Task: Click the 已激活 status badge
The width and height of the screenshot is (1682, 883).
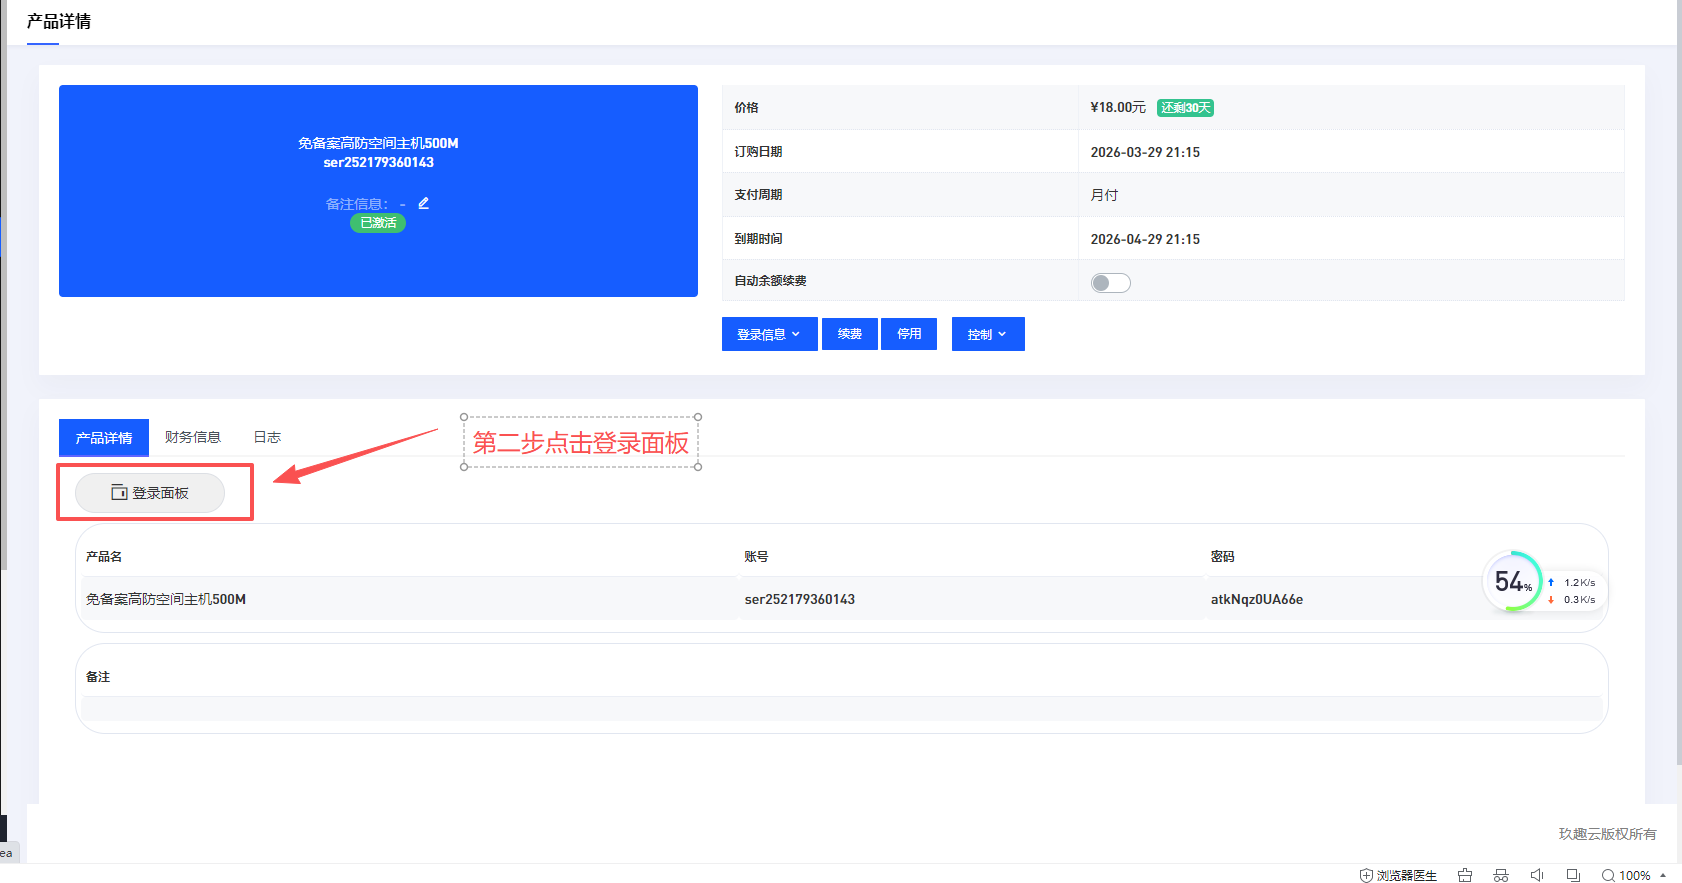Action: pyautogui.click(x=378, y=223)
